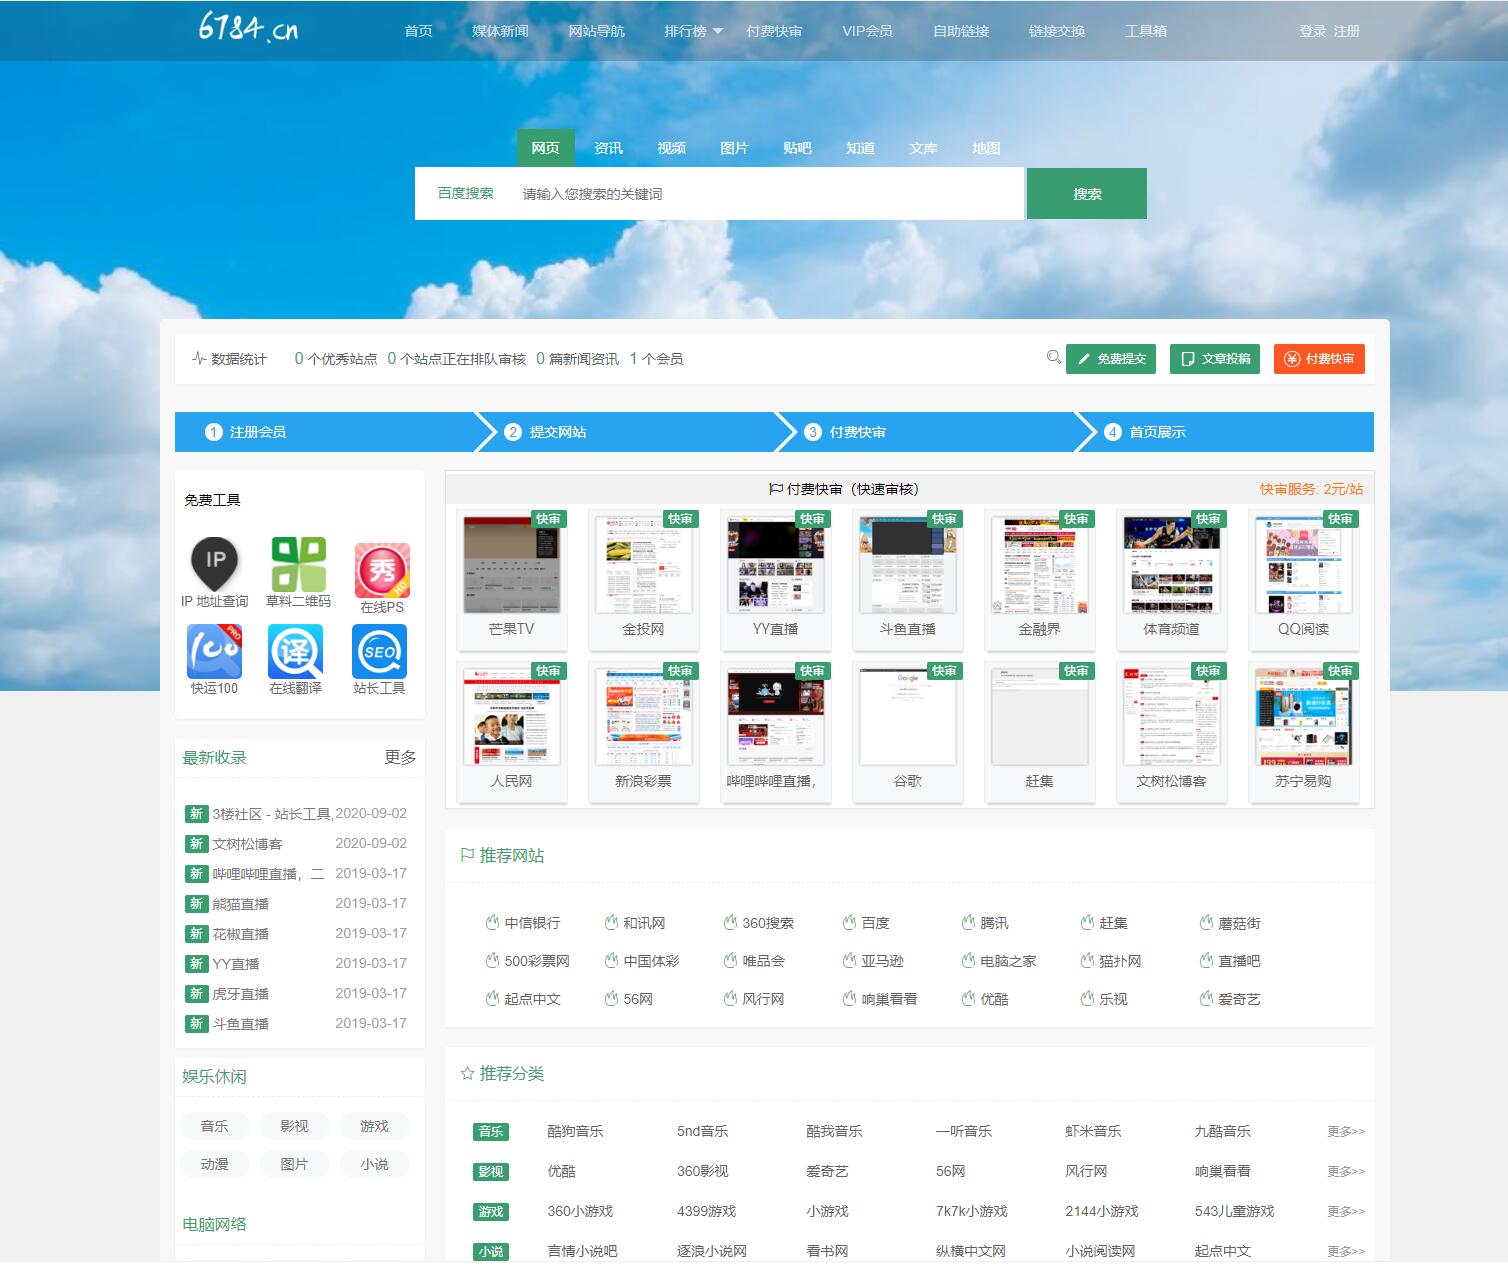Open the 草料二维码 QR code tool
Image resolution: width=1508 pixels, height=1266 pixels.
pyautogui.click(x=298, y=565)
